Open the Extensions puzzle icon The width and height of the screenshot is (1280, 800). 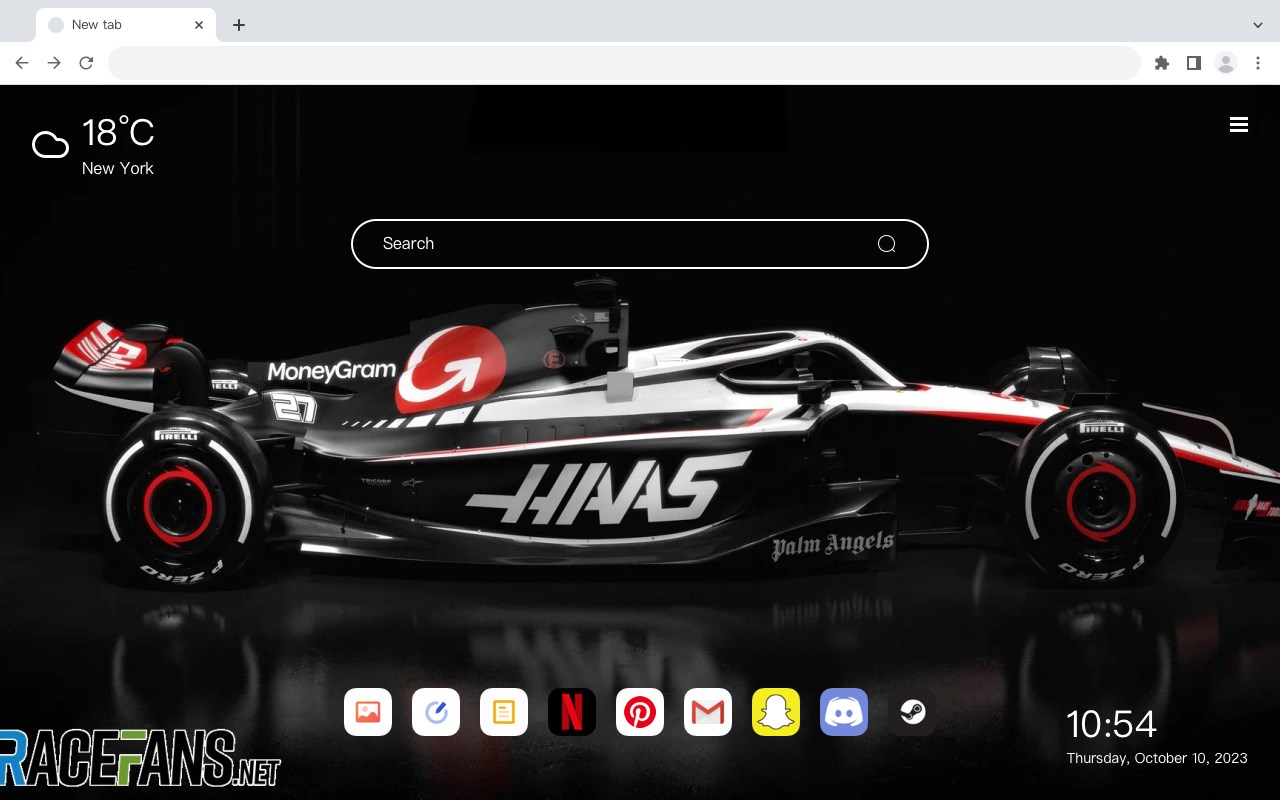pyautogui.click(x=1161, y=63)
